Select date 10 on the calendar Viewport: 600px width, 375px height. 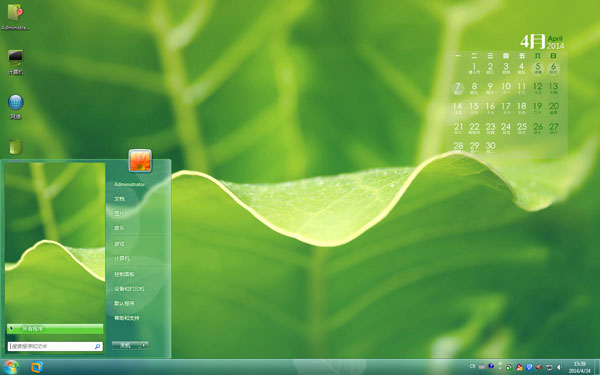(x=506, y=88)
